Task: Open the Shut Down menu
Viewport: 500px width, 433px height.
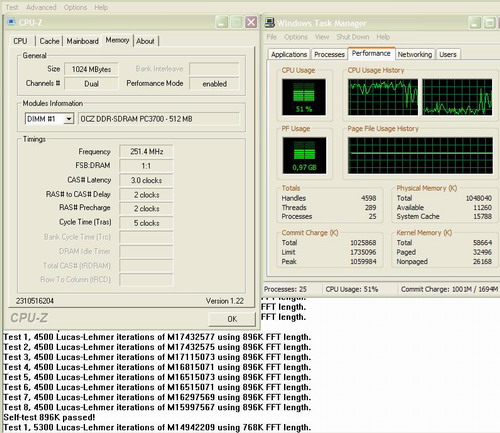Action: pos(353,37)
